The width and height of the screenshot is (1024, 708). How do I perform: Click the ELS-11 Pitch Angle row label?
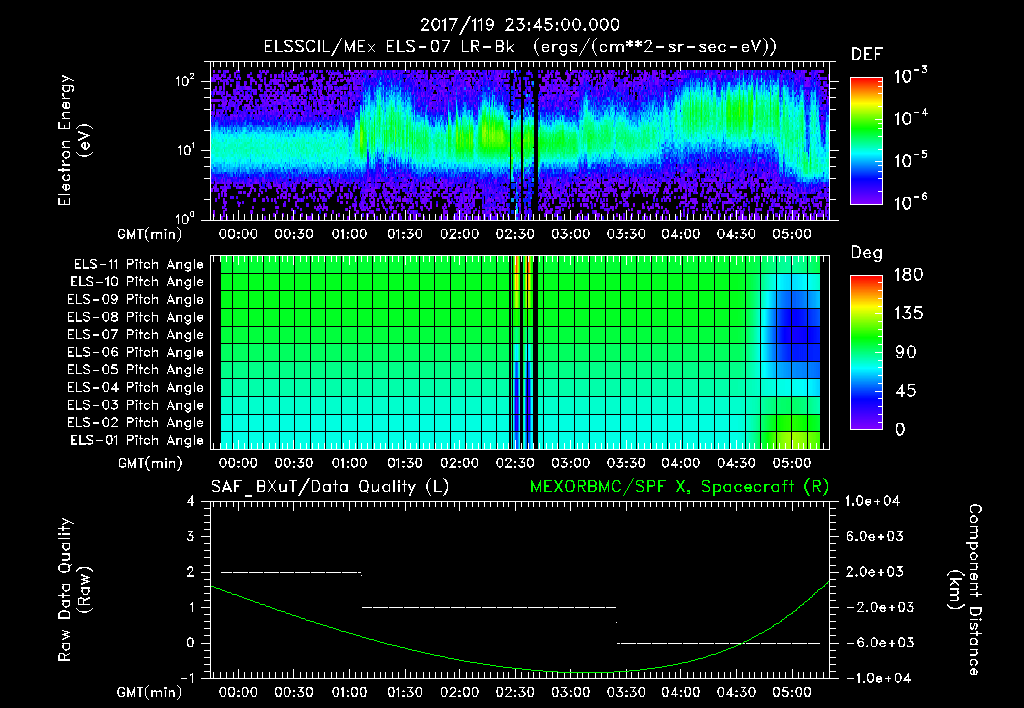click(x=137, y=265)
